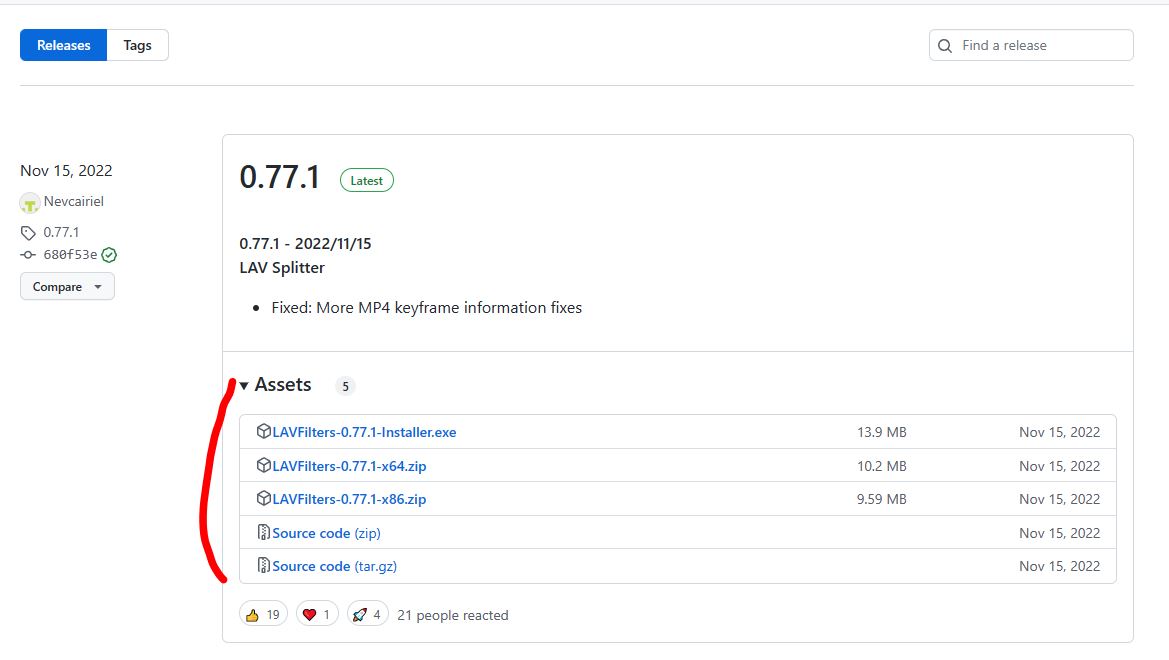Click the 13.9 MB size text
This screenshot has height=660, width=1169.
pyautogui.click(x=882, y=433)
